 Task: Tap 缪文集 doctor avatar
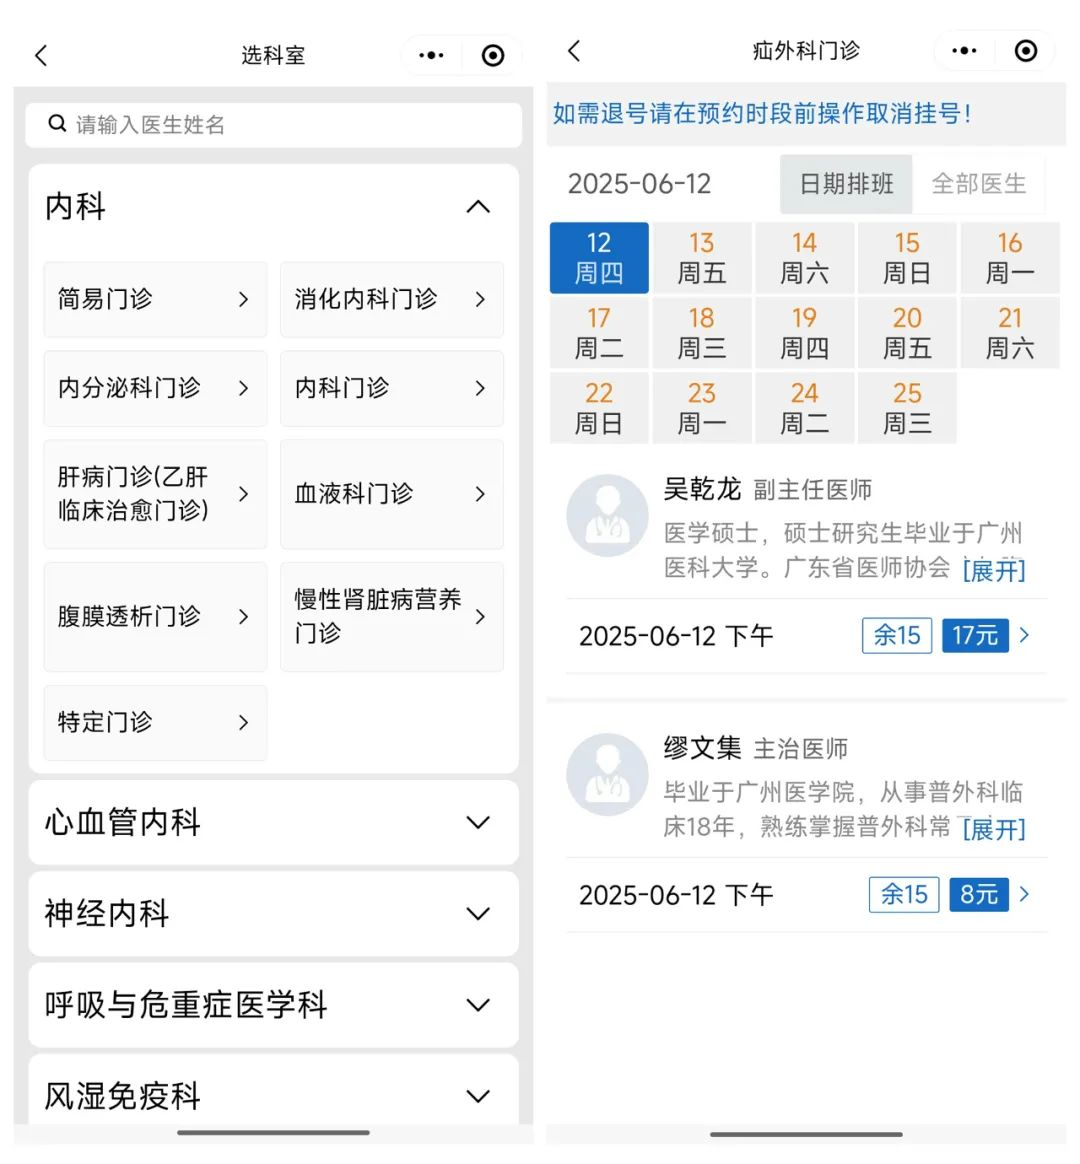[x=607, y=775]
